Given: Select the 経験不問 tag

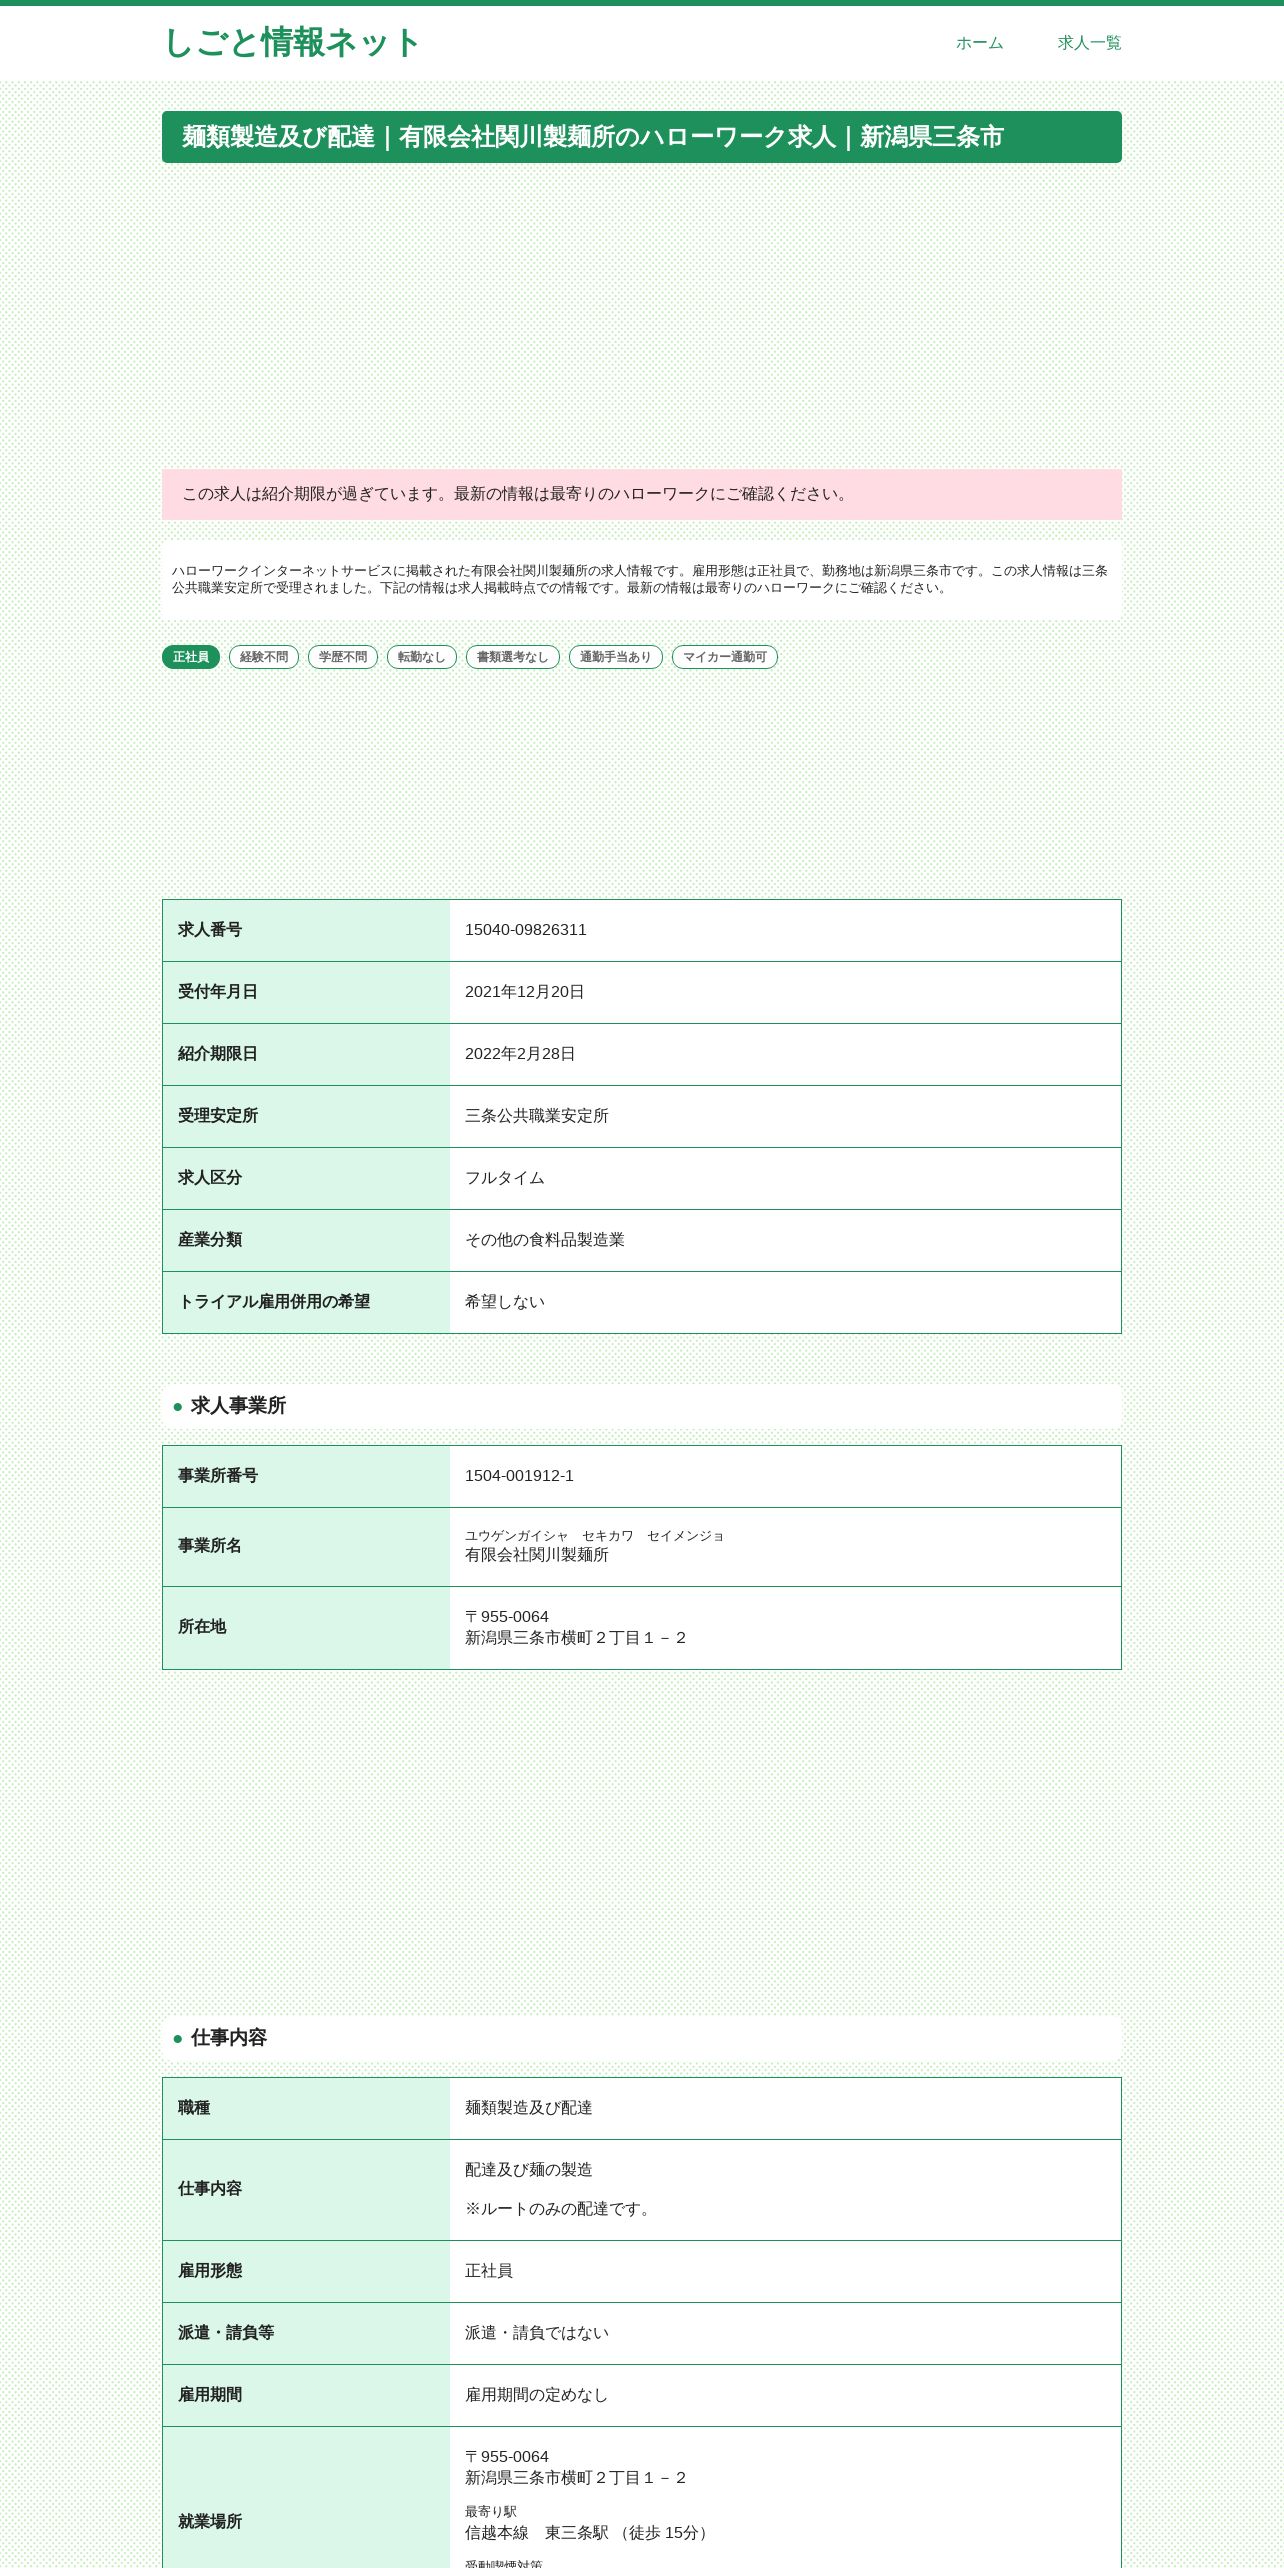Looking at the screenshot, I should (x=264, y=657).
